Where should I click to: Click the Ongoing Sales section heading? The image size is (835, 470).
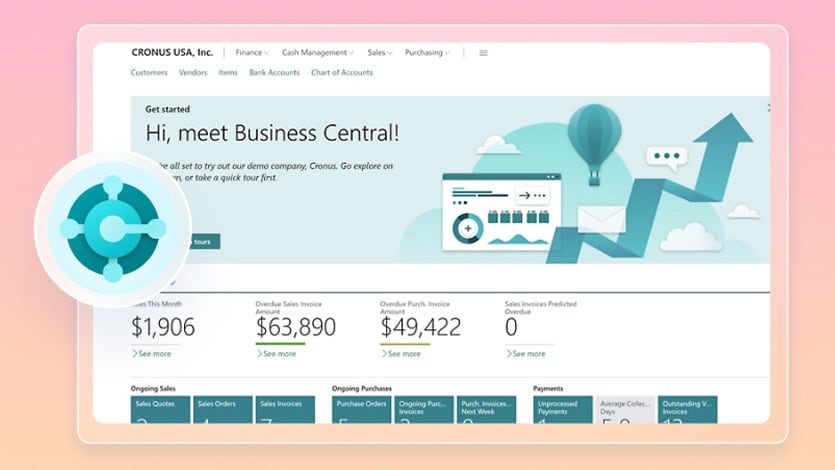153,389
